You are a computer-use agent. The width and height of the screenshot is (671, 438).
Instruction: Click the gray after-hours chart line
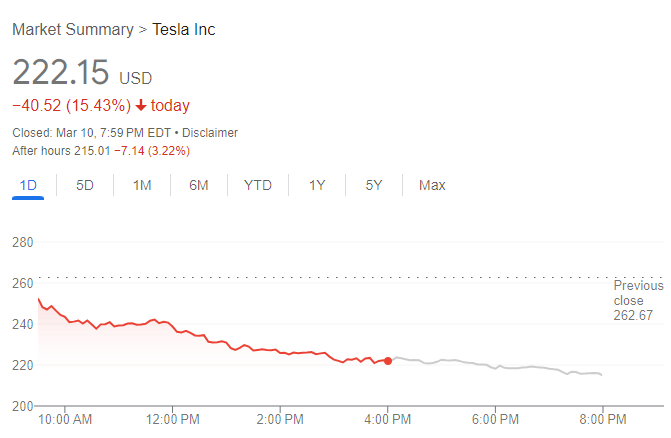tap(500, 367)
